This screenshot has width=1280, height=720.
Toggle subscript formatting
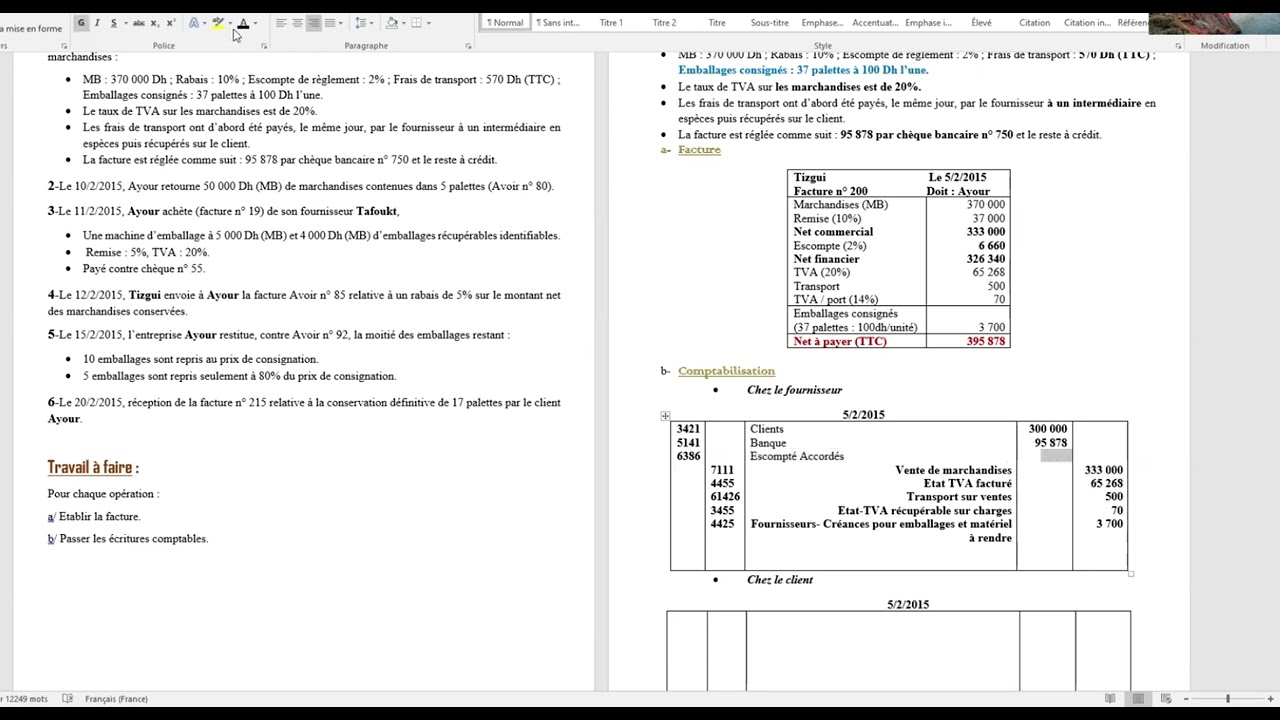coord(155,23)
